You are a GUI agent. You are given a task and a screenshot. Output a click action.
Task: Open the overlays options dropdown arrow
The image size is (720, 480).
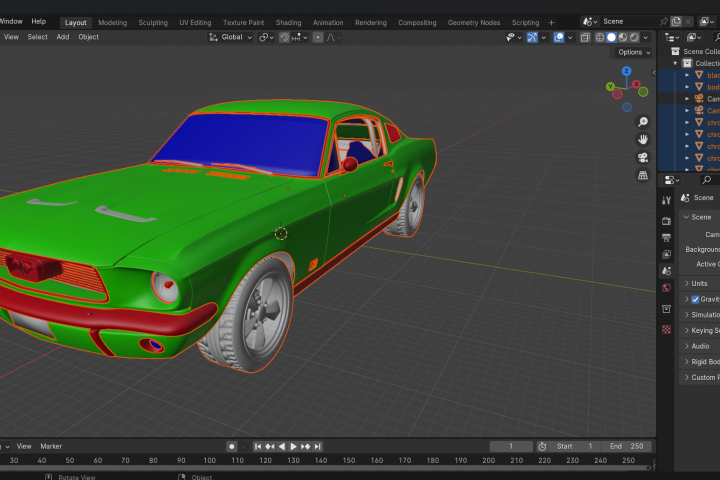pos(570,38)
